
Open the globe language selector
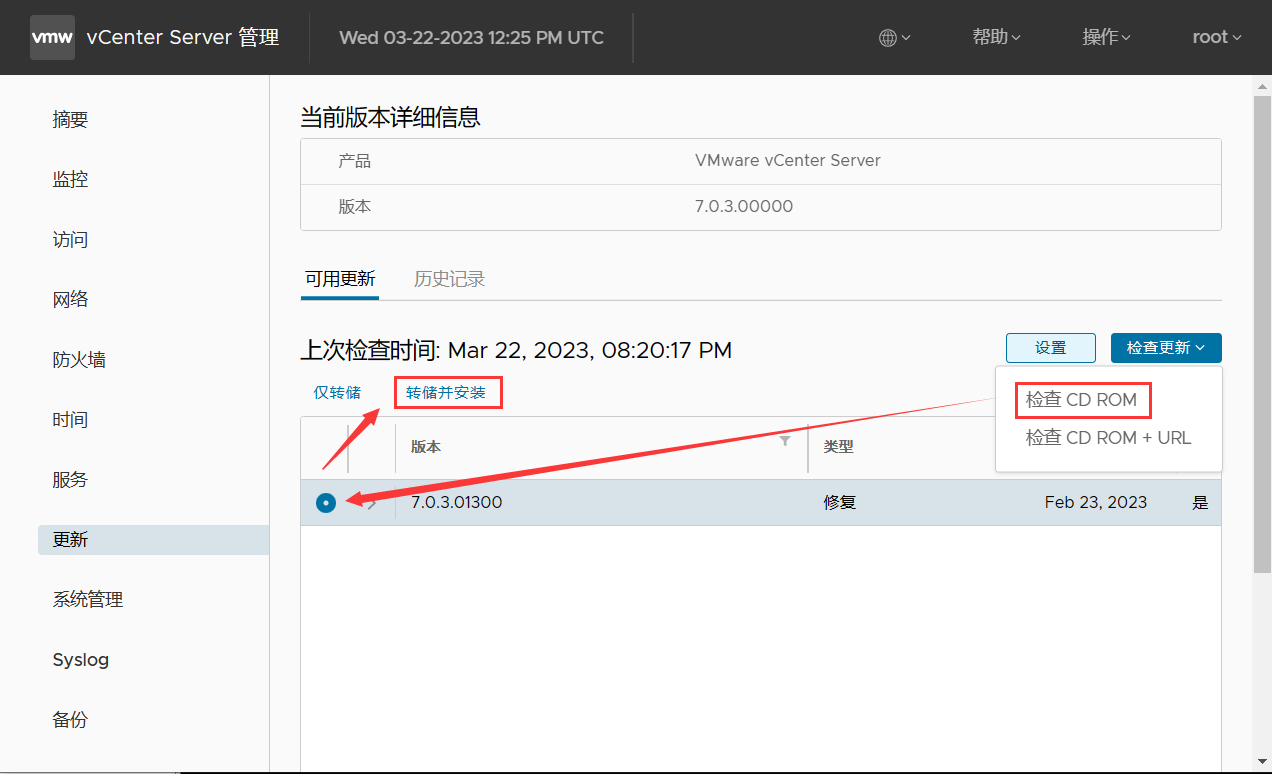click(894, 38)
